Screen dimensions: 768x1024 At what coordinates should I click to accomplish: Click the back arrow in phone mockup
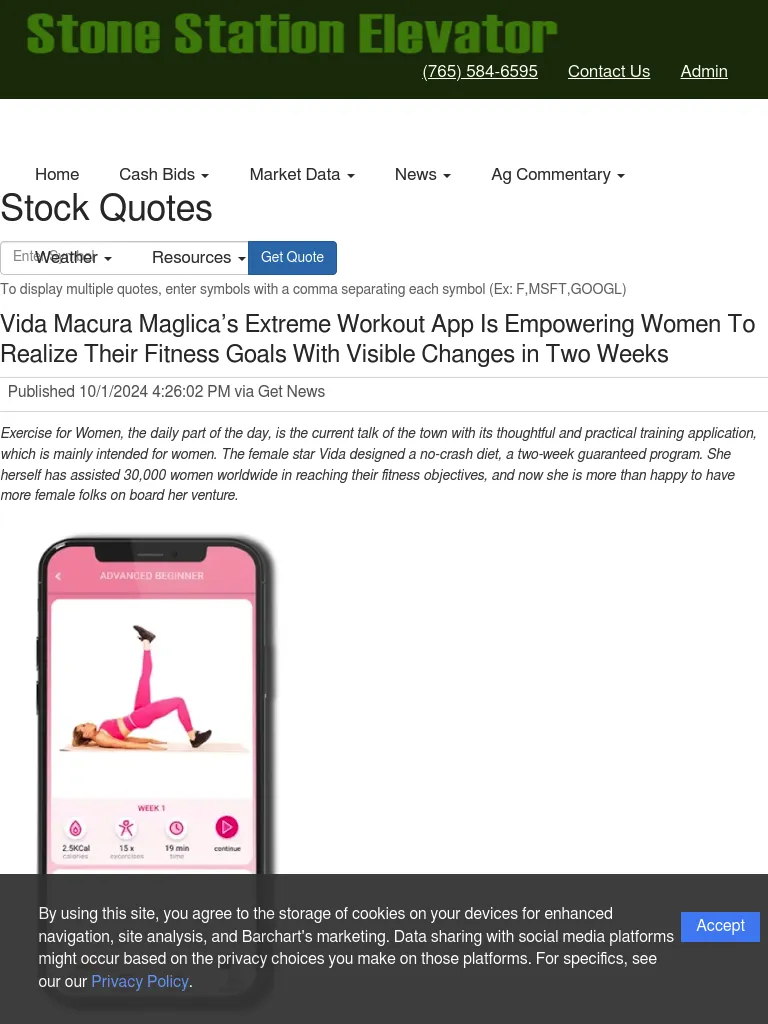point(58,576)
